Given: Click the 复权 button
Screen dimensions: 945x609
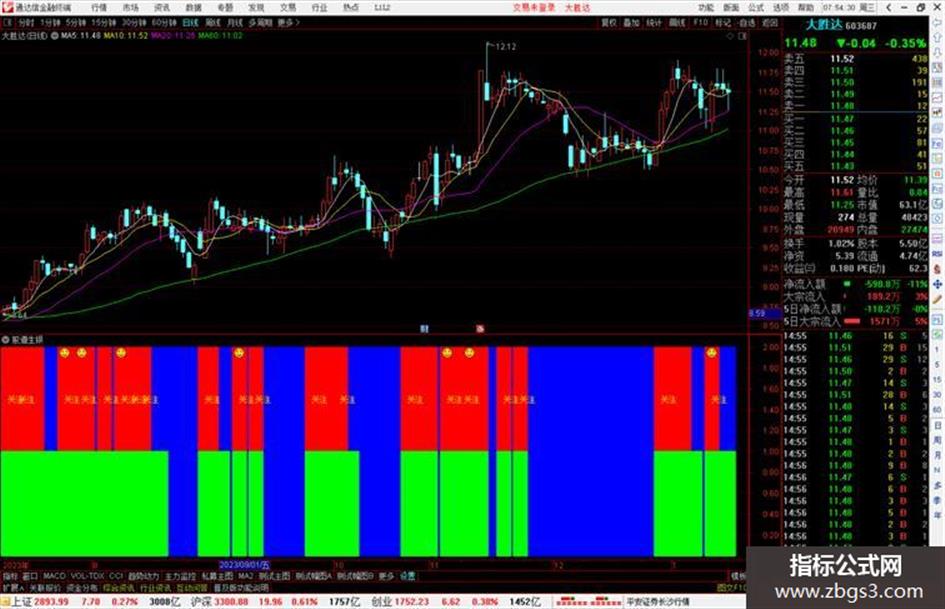Looking at the screenshot, I should point(609,22).
